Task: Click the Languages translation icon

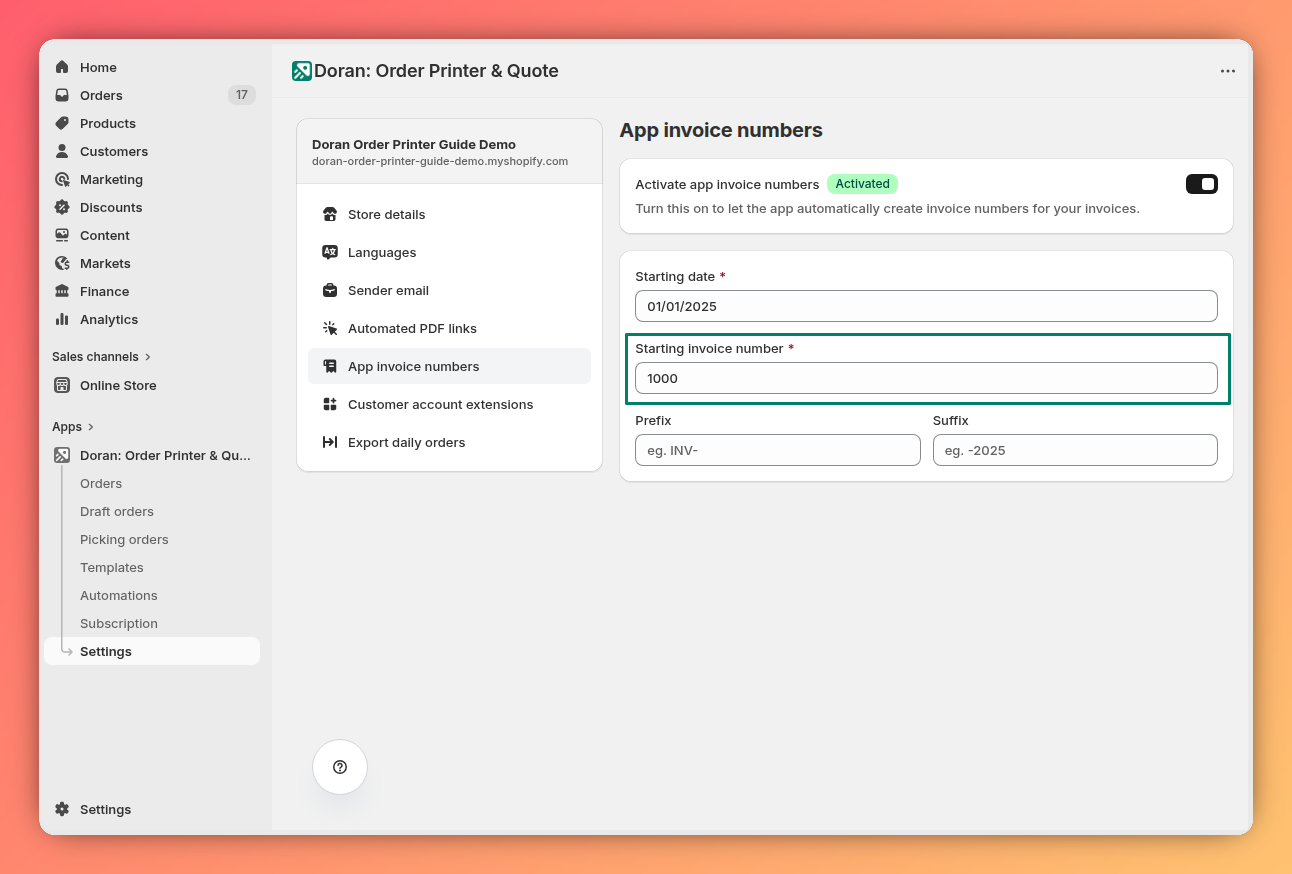Action: tap(330, 252)
